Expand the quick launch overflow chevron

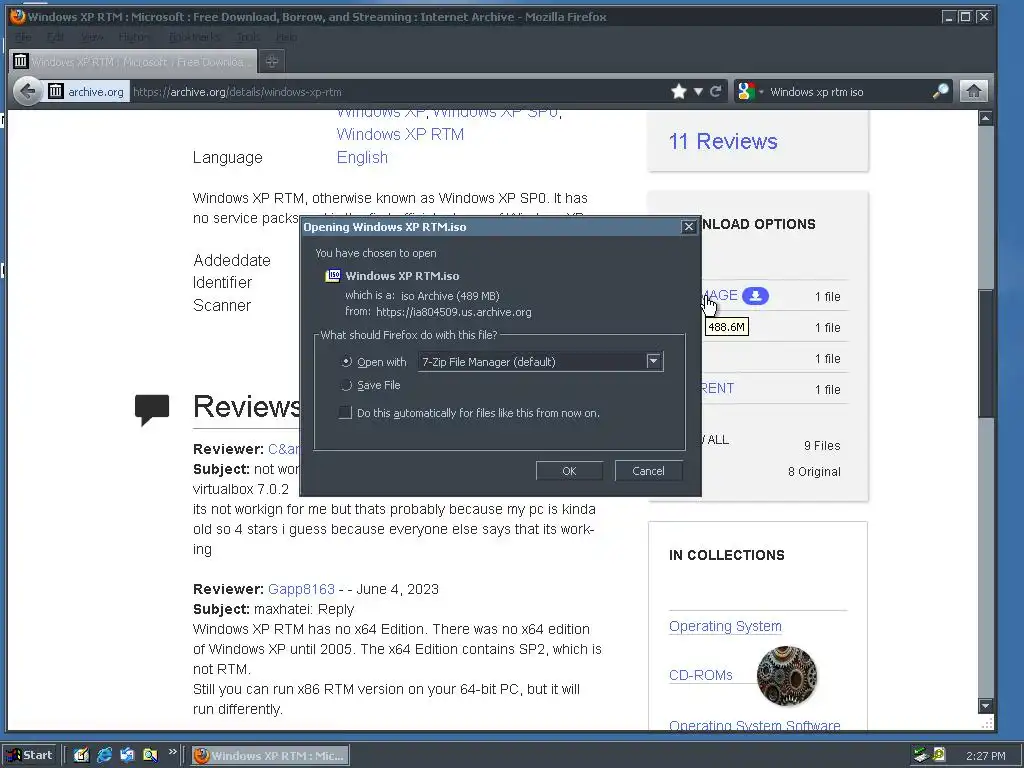[172, 752]
